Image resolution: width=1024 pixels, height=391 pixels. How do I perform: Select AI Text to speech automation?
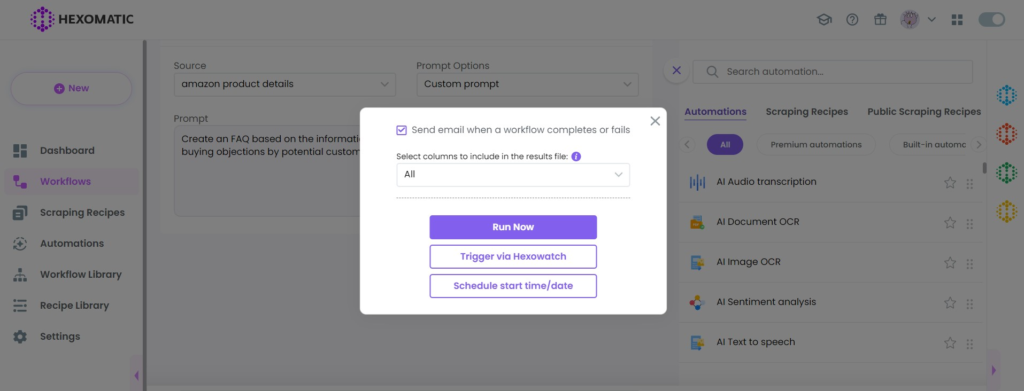pos(831,342)
